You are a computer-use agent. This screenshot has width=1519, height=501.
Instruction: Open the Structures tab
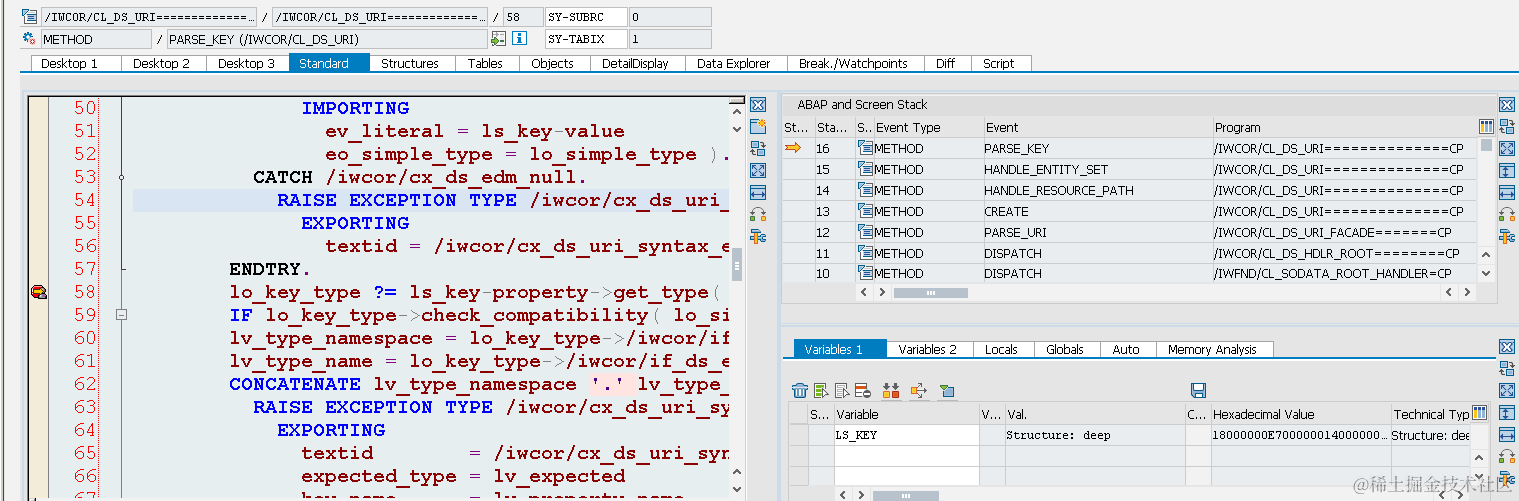[410, 63]
